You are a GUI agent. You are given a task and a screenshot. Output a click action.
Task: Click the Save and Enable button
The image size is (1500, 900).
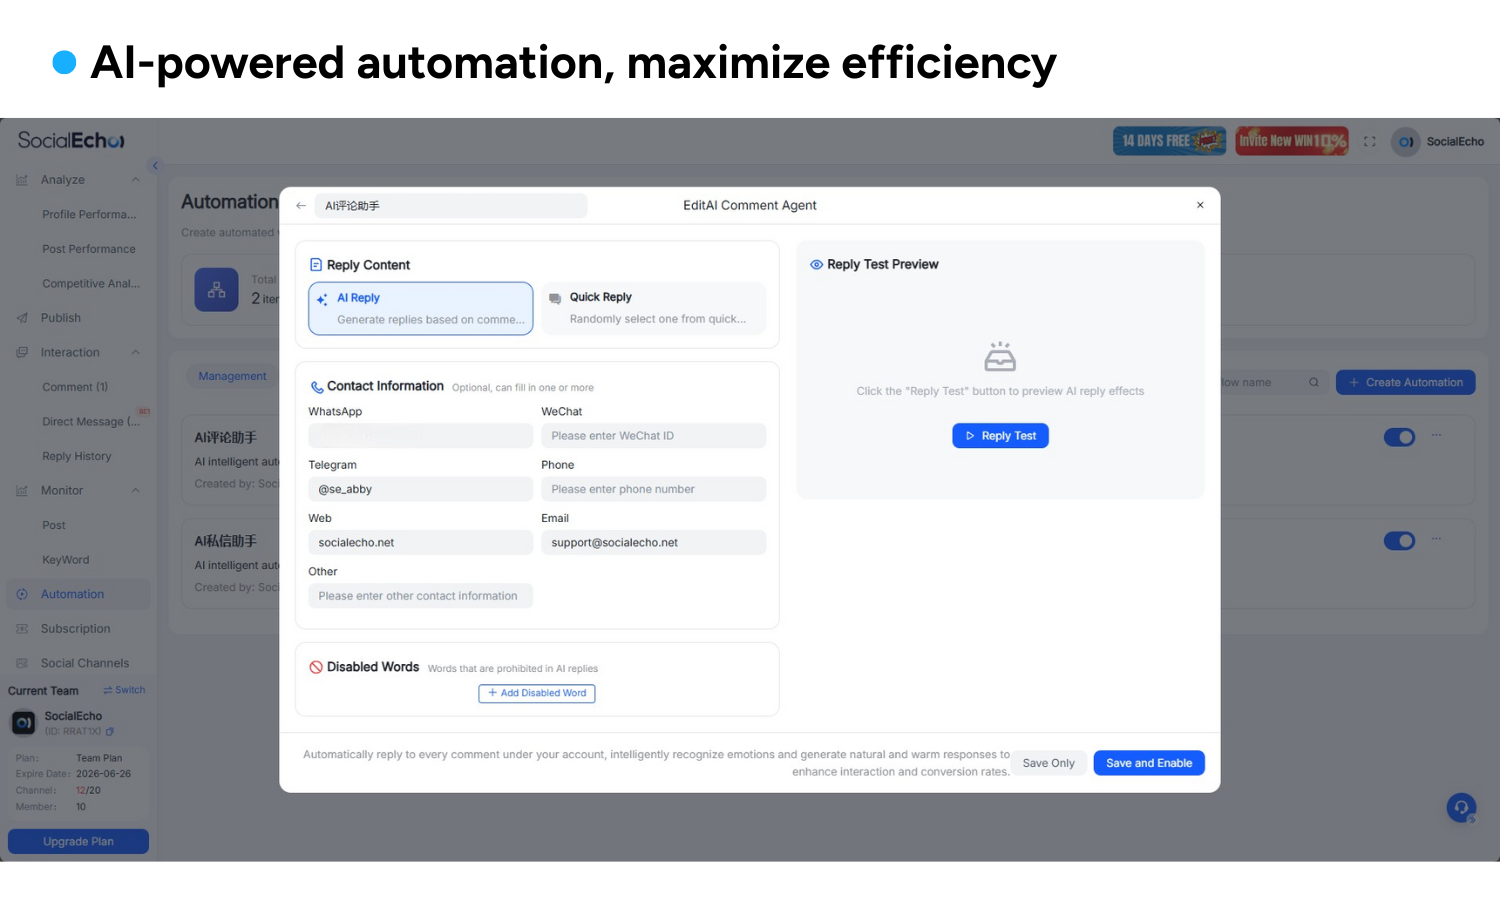pyautogui.click(x=1149, y=763)
